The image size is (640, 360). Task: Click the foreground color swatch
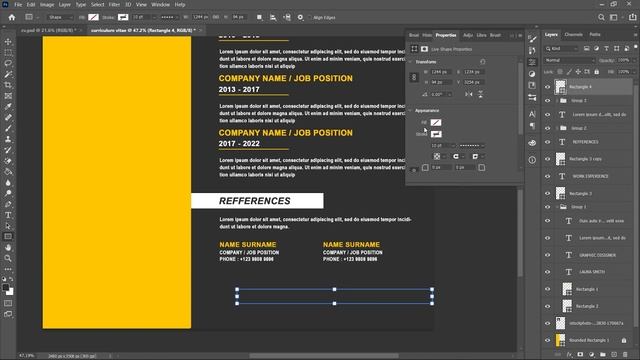point(6,288)
